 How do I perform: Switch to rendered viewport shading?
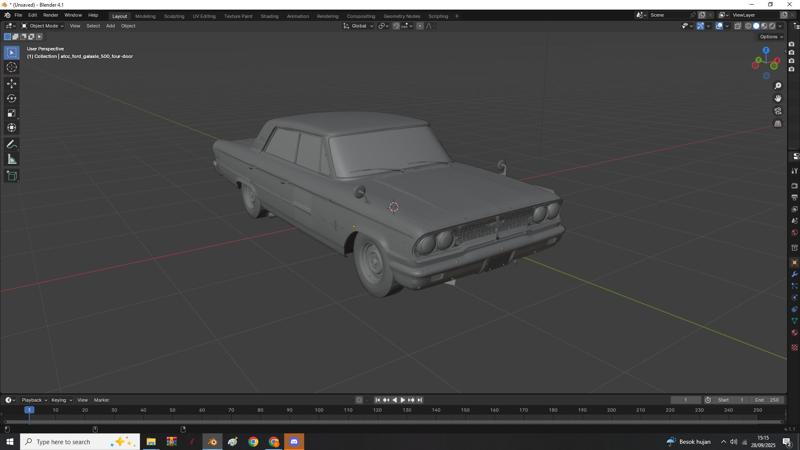(x=772, y=26)
